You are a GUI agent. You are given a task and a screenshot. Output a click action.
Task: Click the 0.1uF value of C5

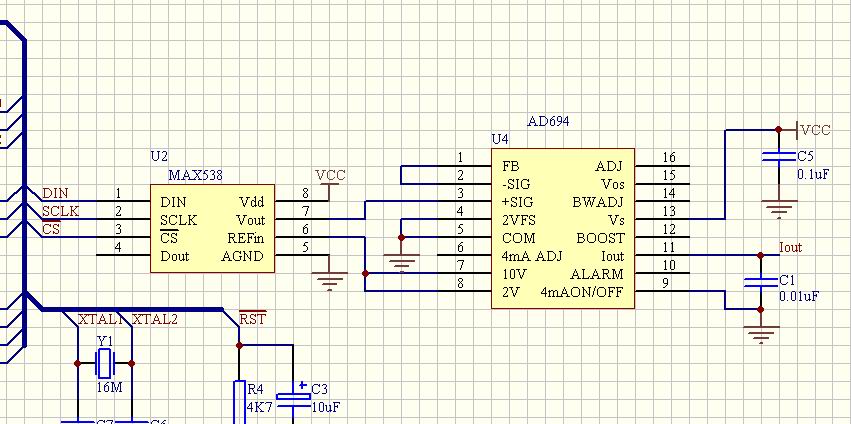click(813, 175)
